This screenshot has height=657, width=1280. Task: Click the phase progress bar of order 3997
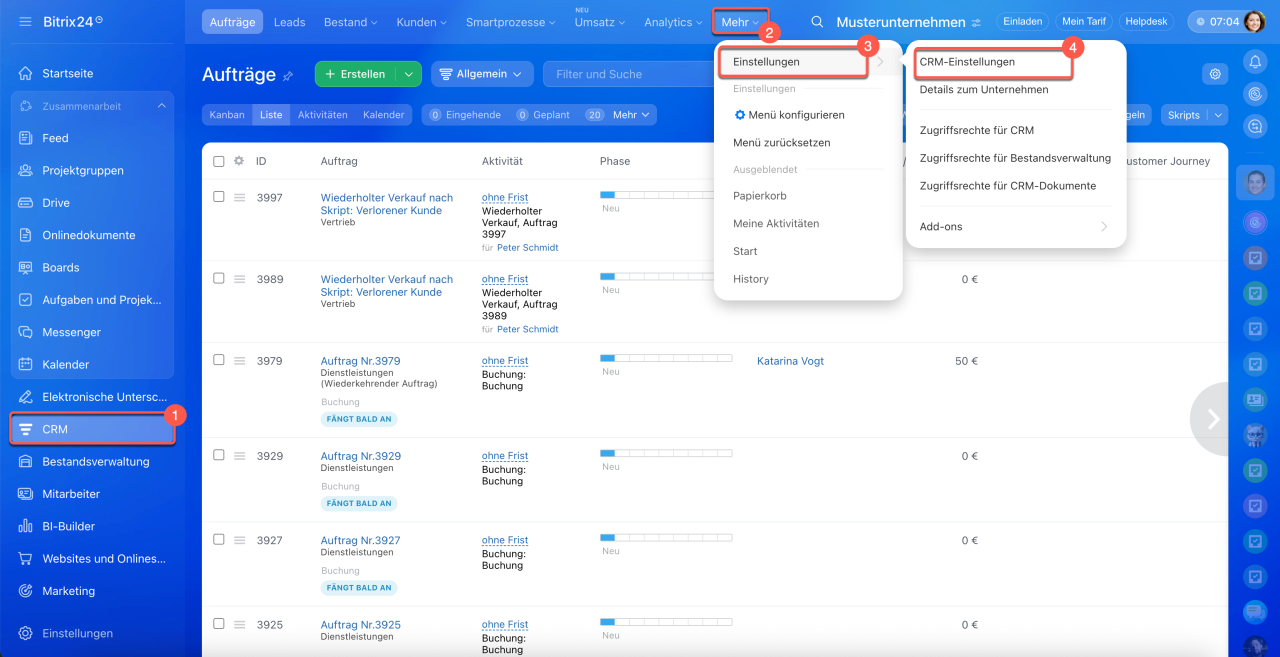tap(665, 195)
